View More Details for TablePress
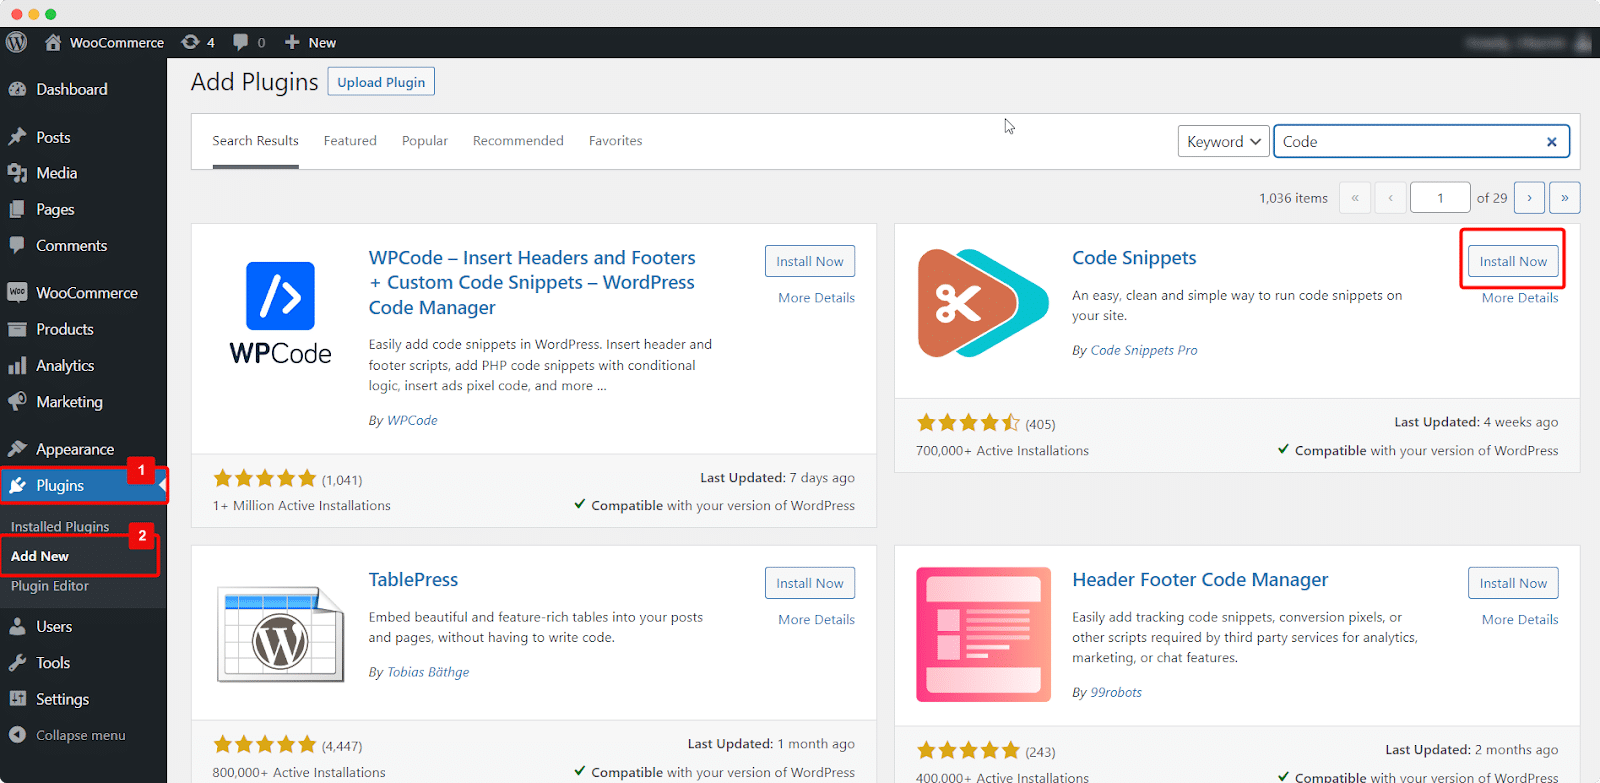This screenshot has width=1600, height=783. (x=816, y=620)
